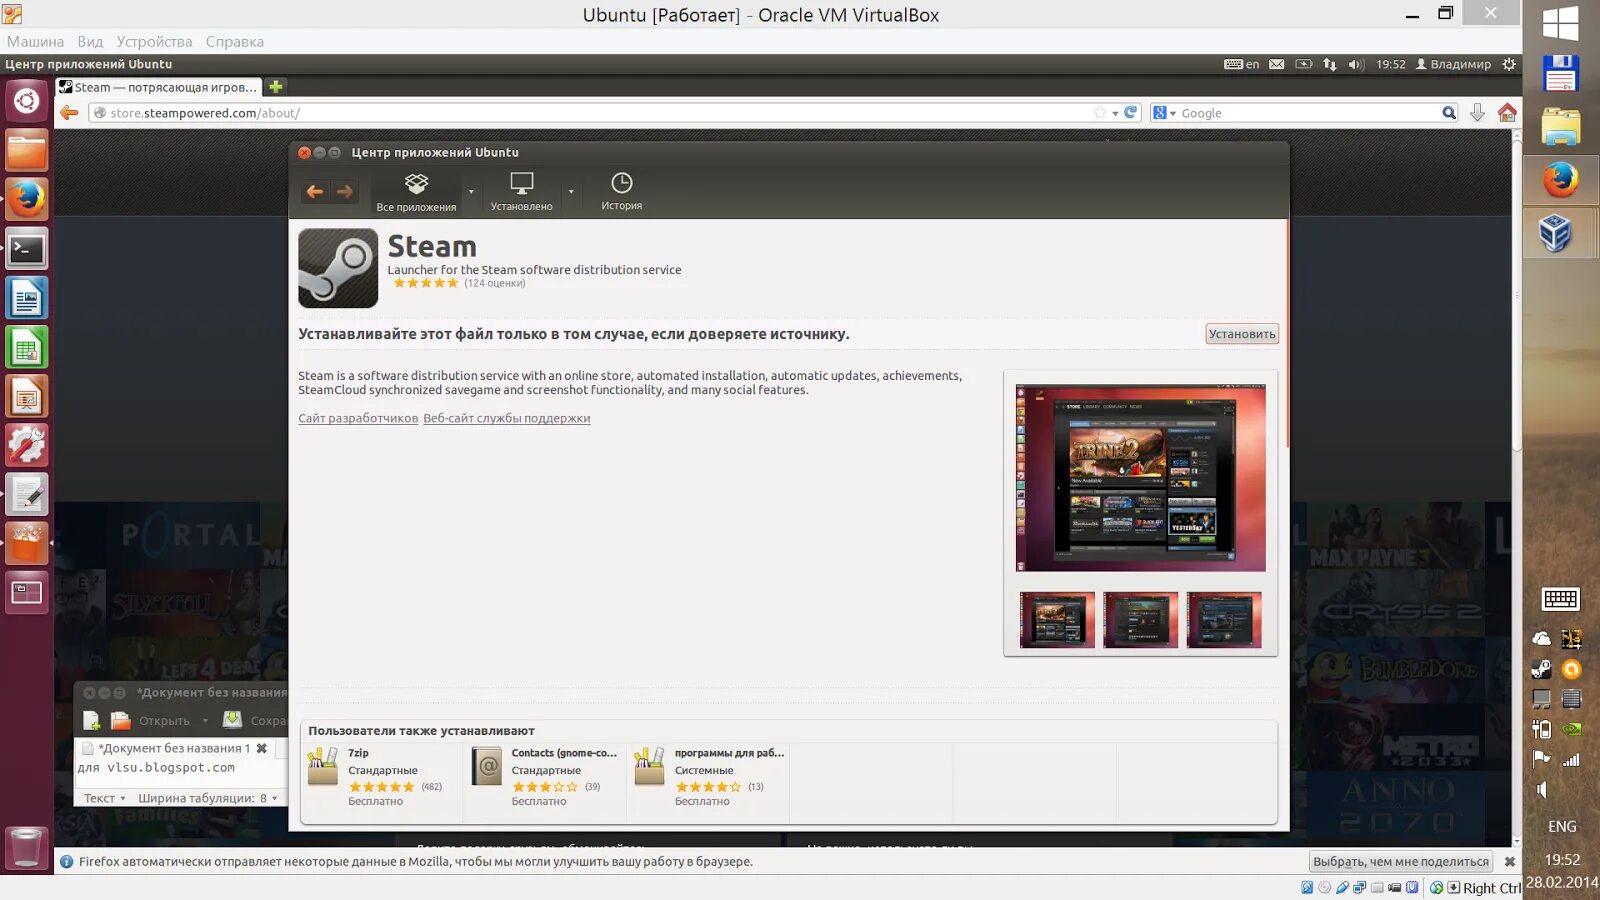Launch Firefox from the Ubuntu launcher

27,199
